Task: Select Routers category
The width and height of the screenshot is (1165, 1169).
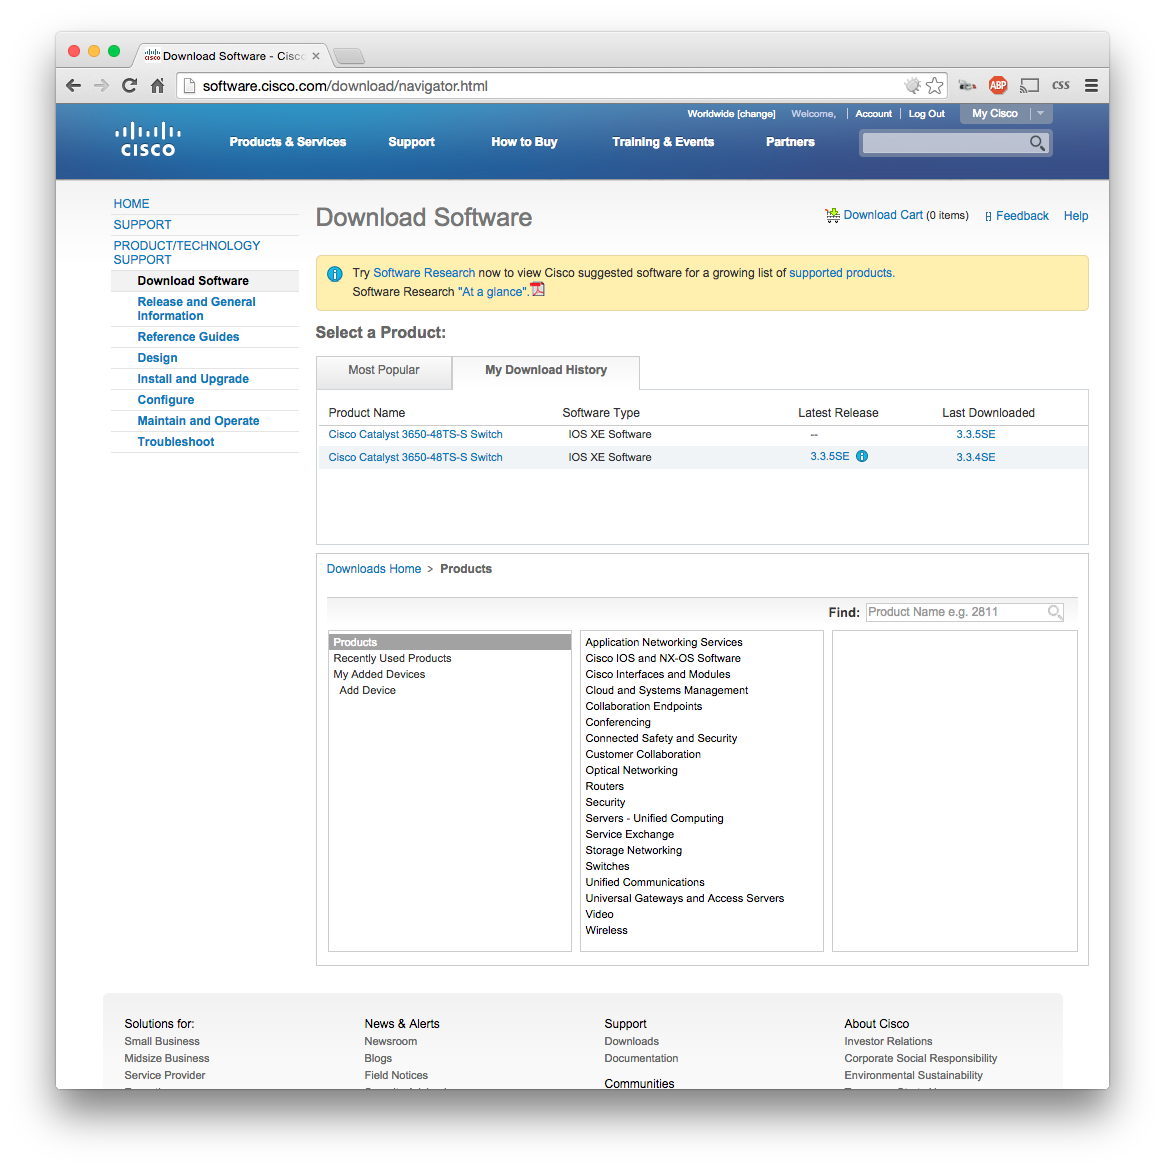Action: click(604, 787)
